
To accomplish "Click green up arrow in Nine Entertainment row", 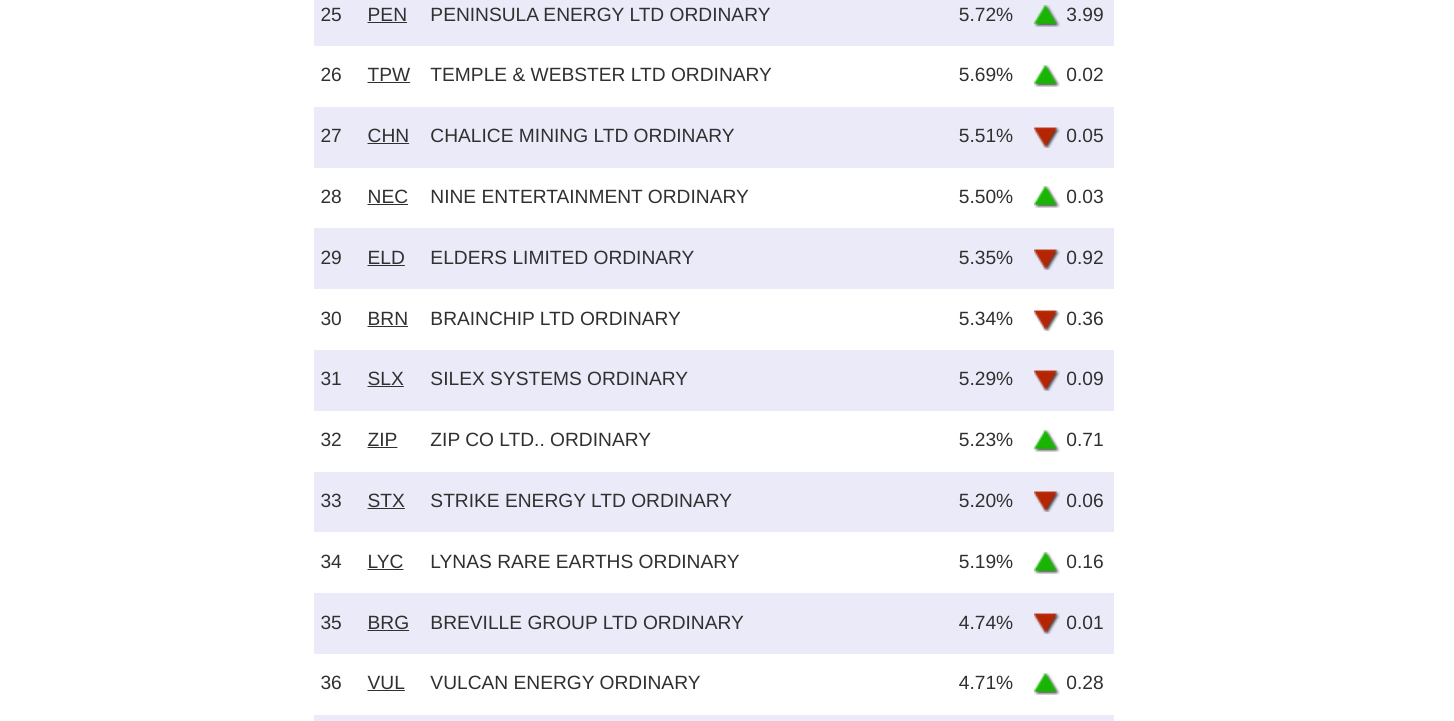I will tap(1046, 197).
